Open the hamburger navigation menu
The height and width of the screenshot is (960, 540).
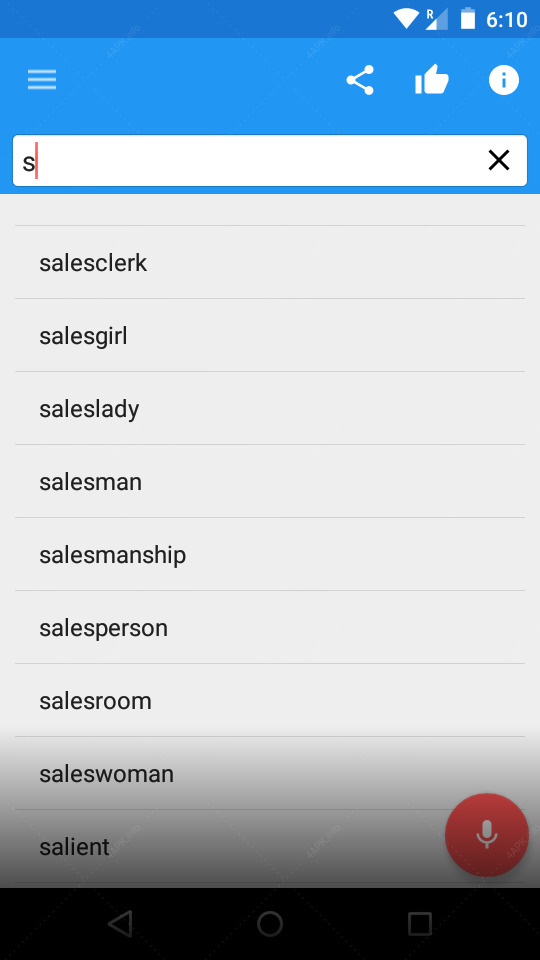point(42,80)
